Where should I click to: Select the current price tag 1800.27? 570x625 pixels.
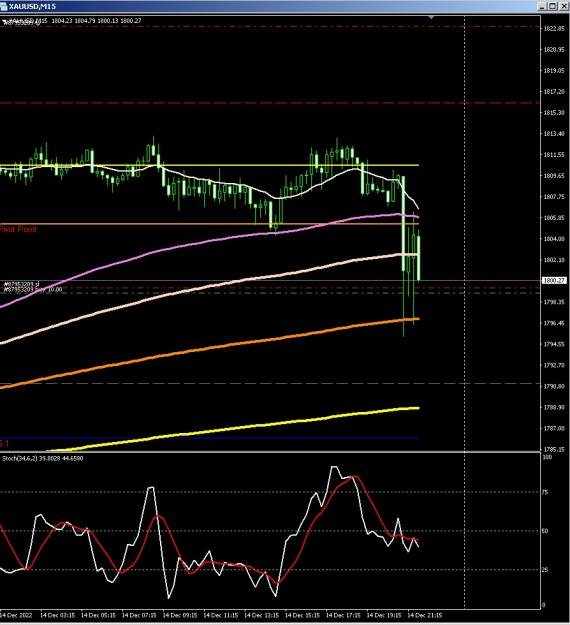click(554, 281)
